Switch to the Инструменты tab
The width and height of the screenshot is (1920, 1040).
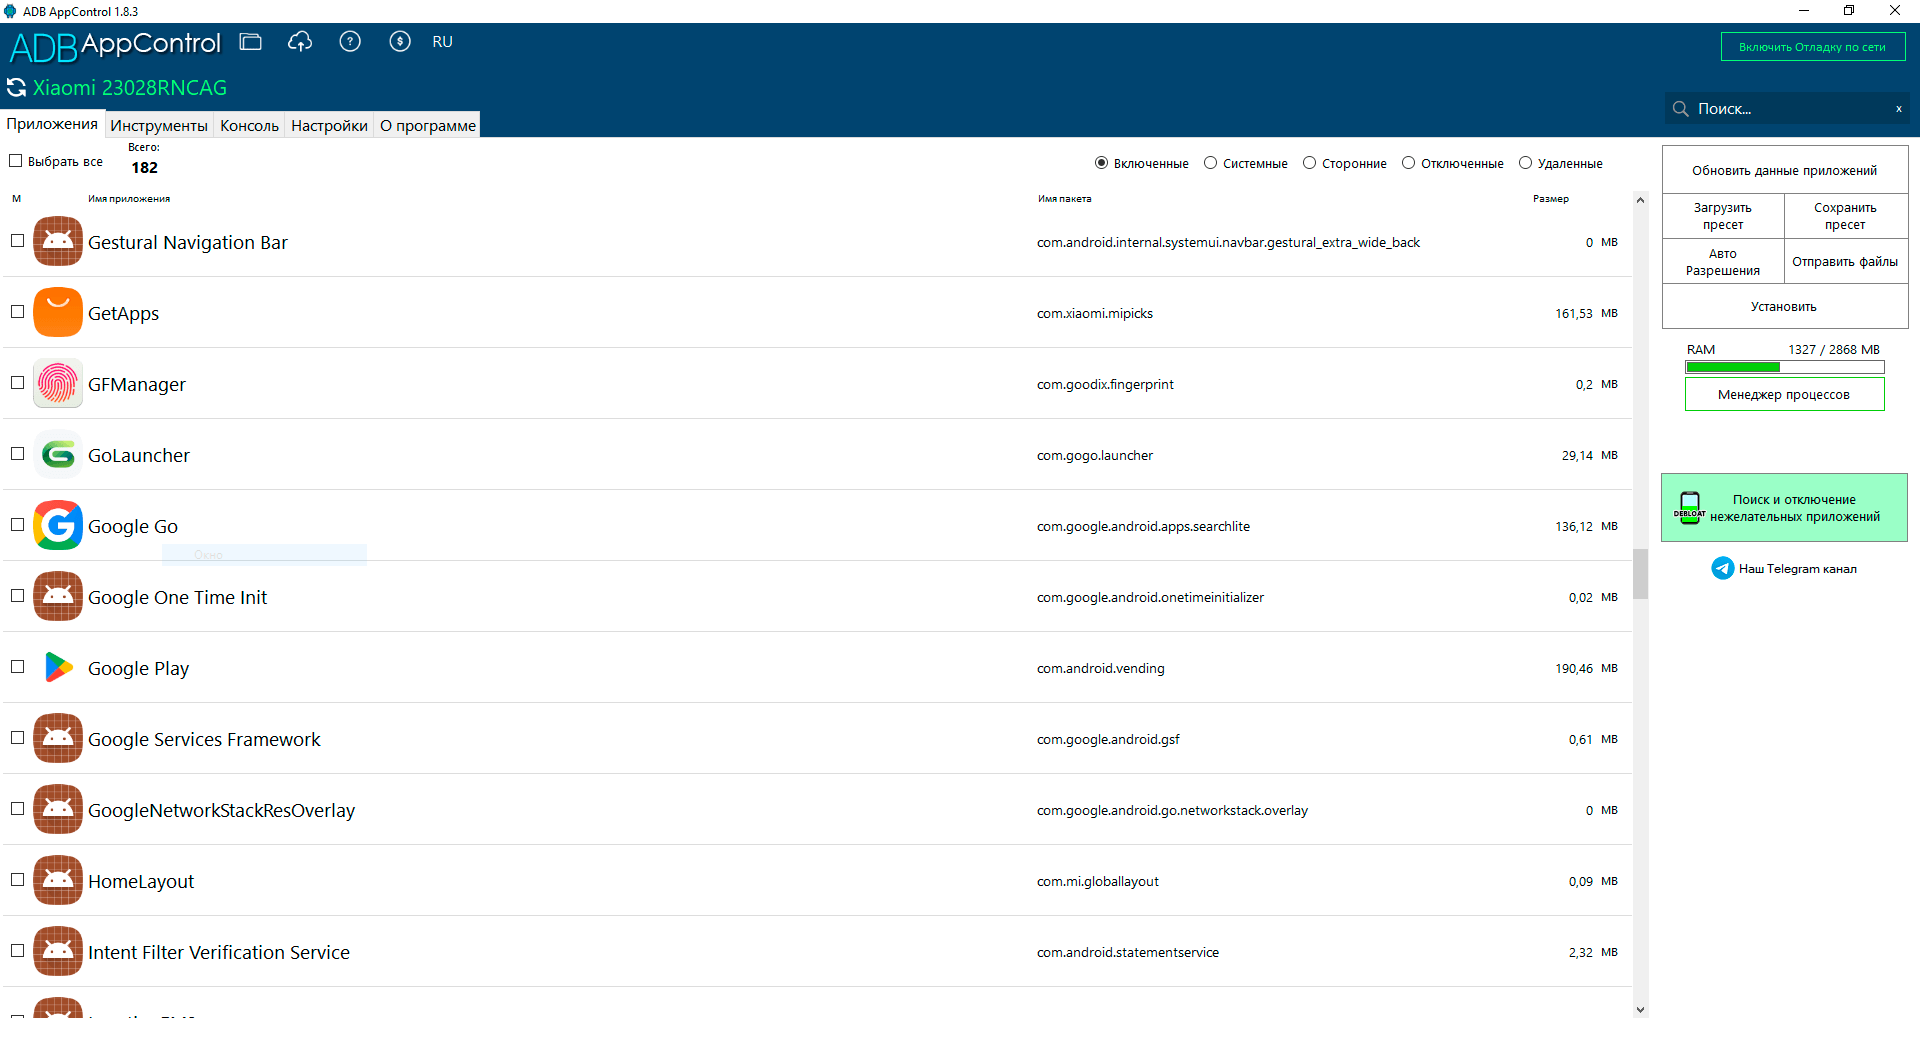tap(159, 125)
